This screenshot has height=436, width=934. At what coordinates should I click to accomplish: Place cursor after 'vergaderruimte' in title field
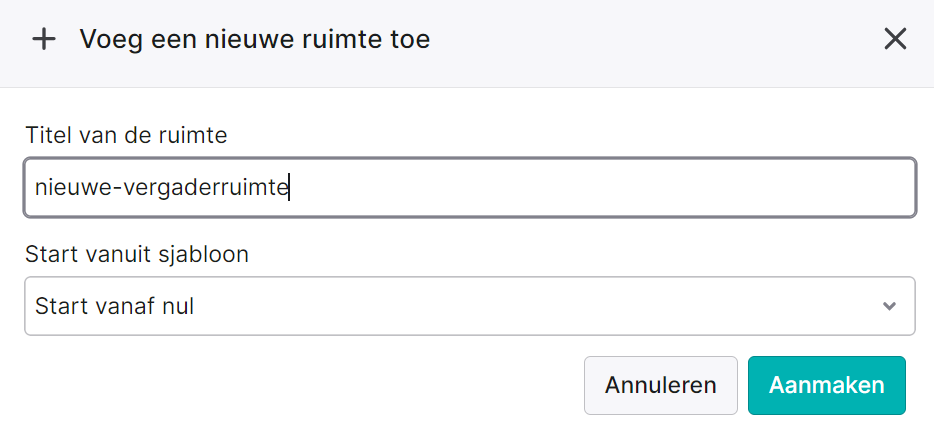(x=289, y=187)
